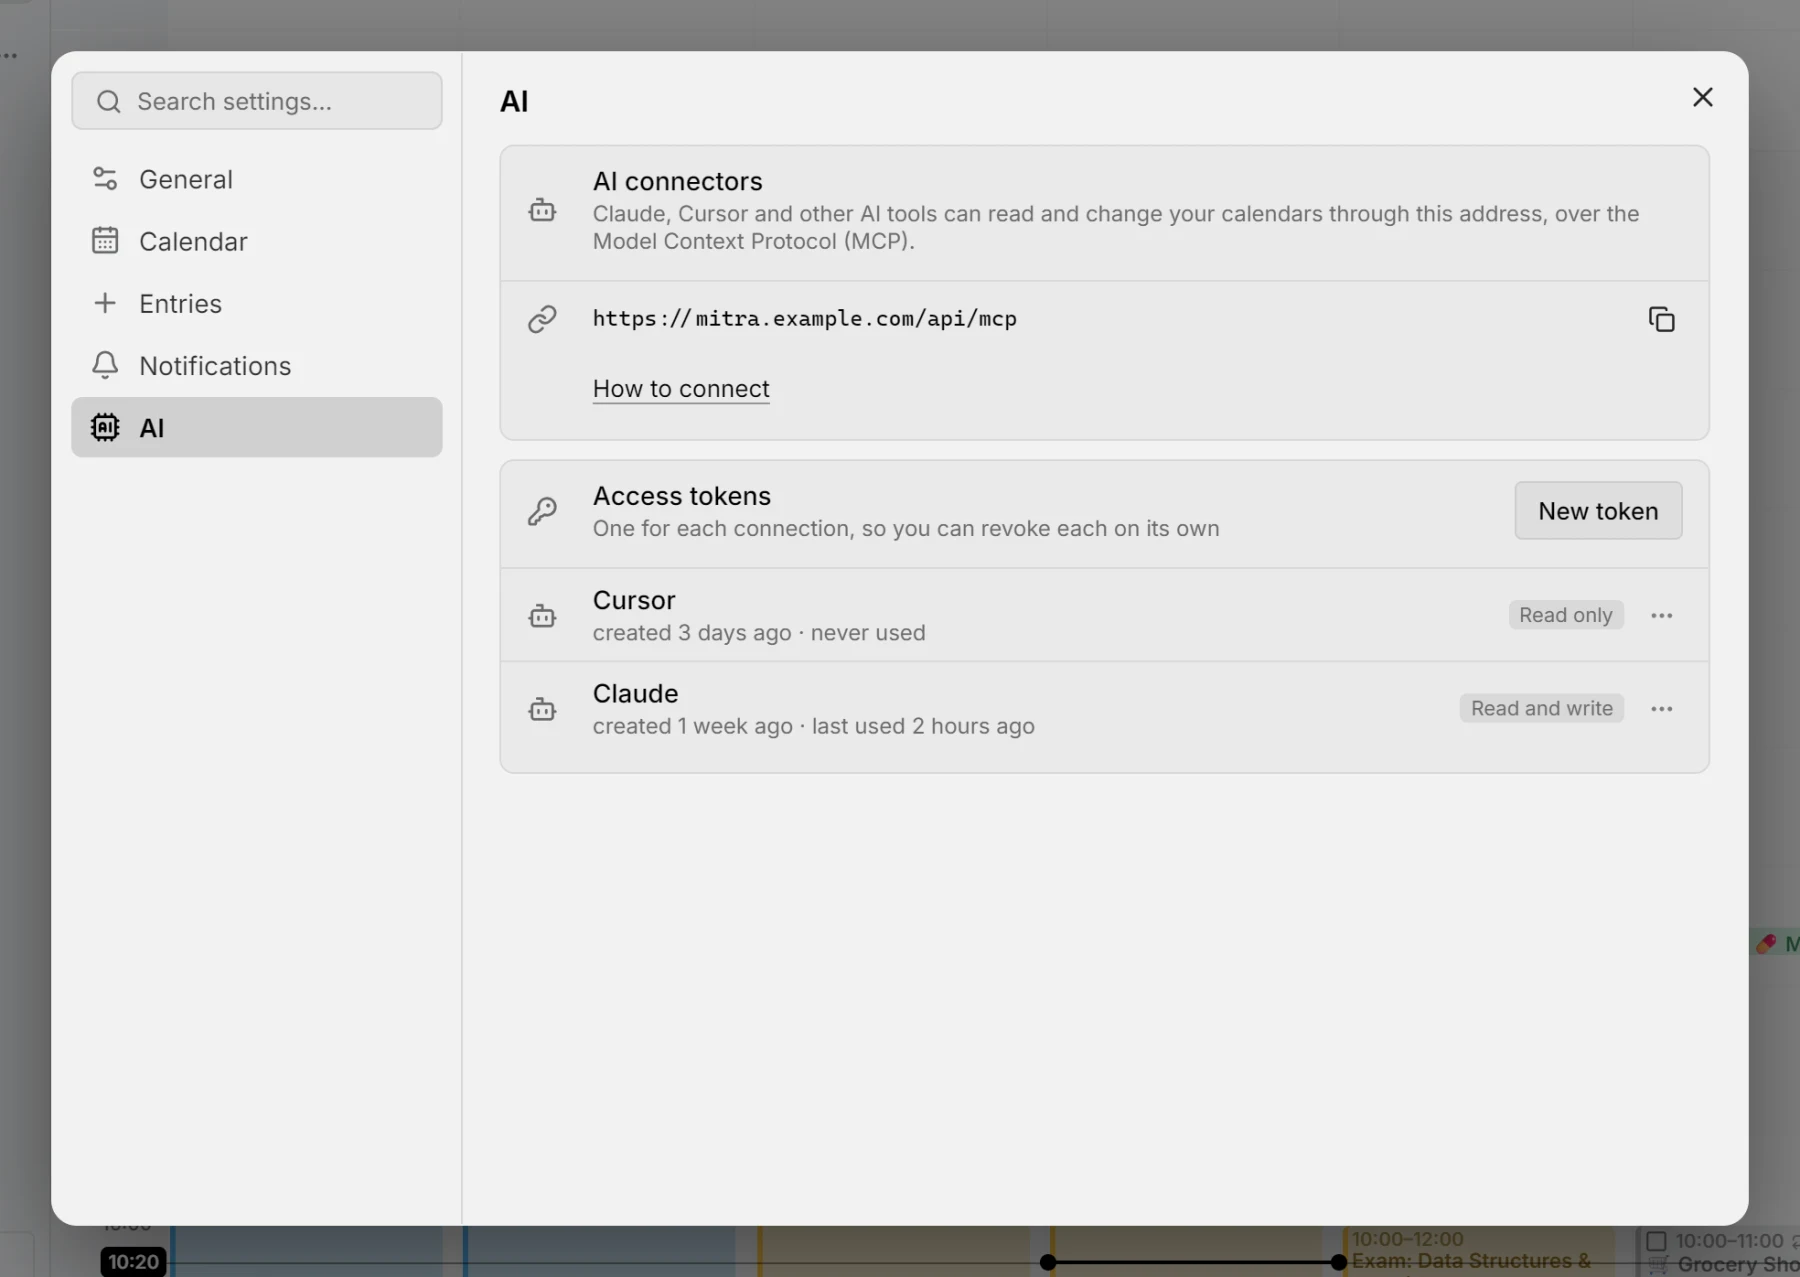Click the Access tokens key icon
This screenshot has height=1277, width=1800.
pyautogui.click(x=542, y=511)
